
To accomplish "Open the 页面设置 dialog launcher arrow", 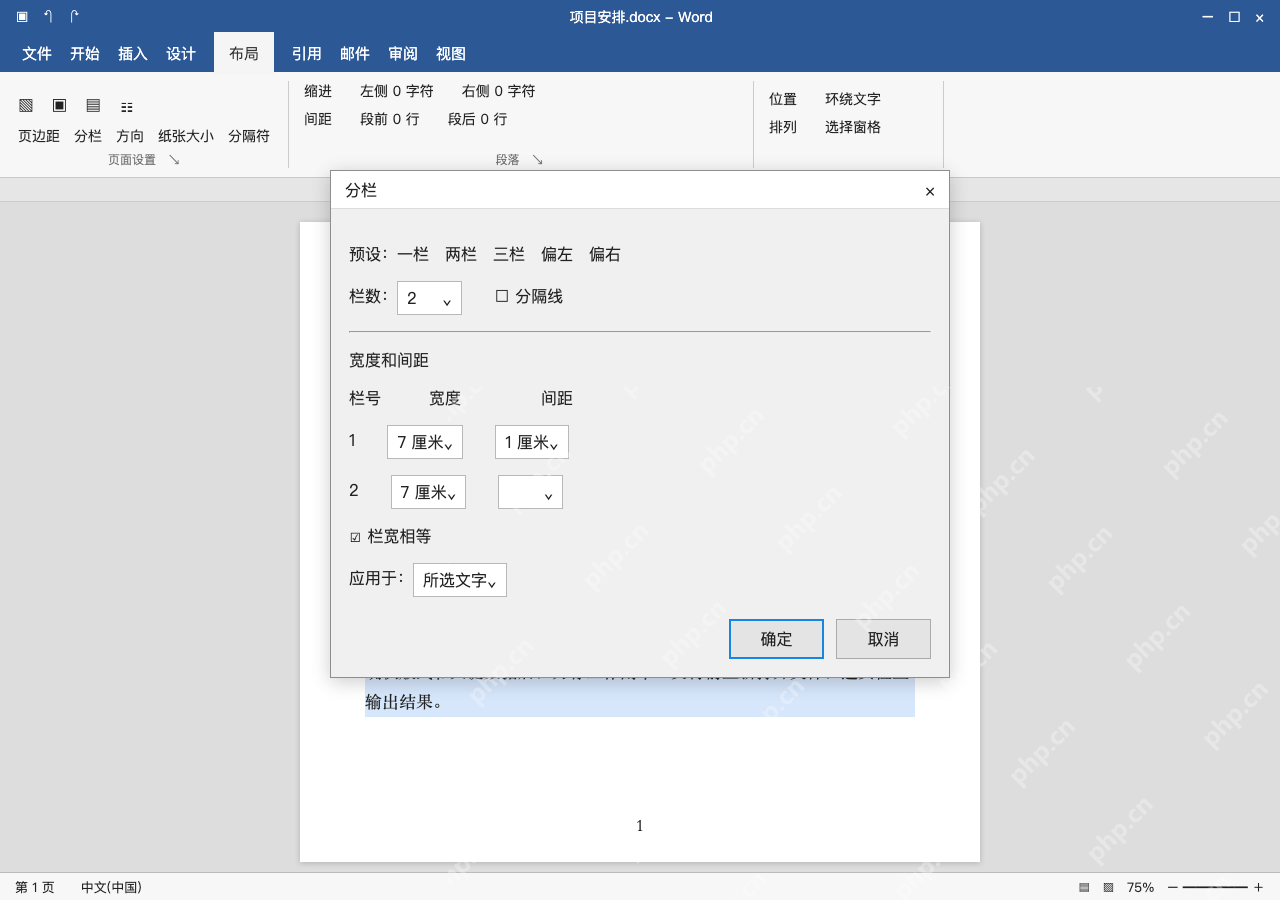I will tap(174, 160).
